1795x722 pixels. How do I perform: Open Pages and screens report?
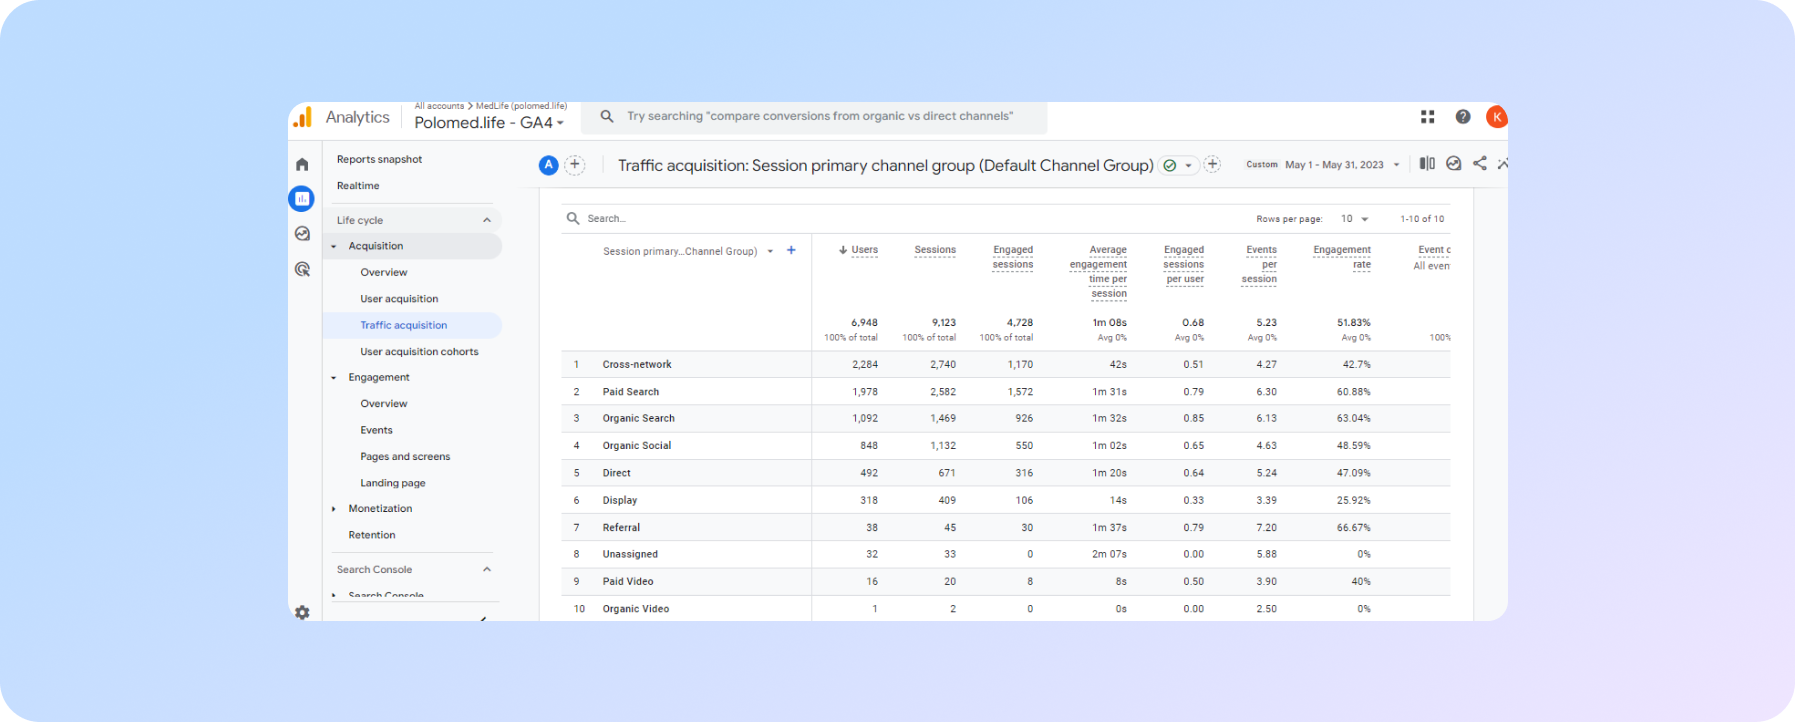(x=405, y=457)
